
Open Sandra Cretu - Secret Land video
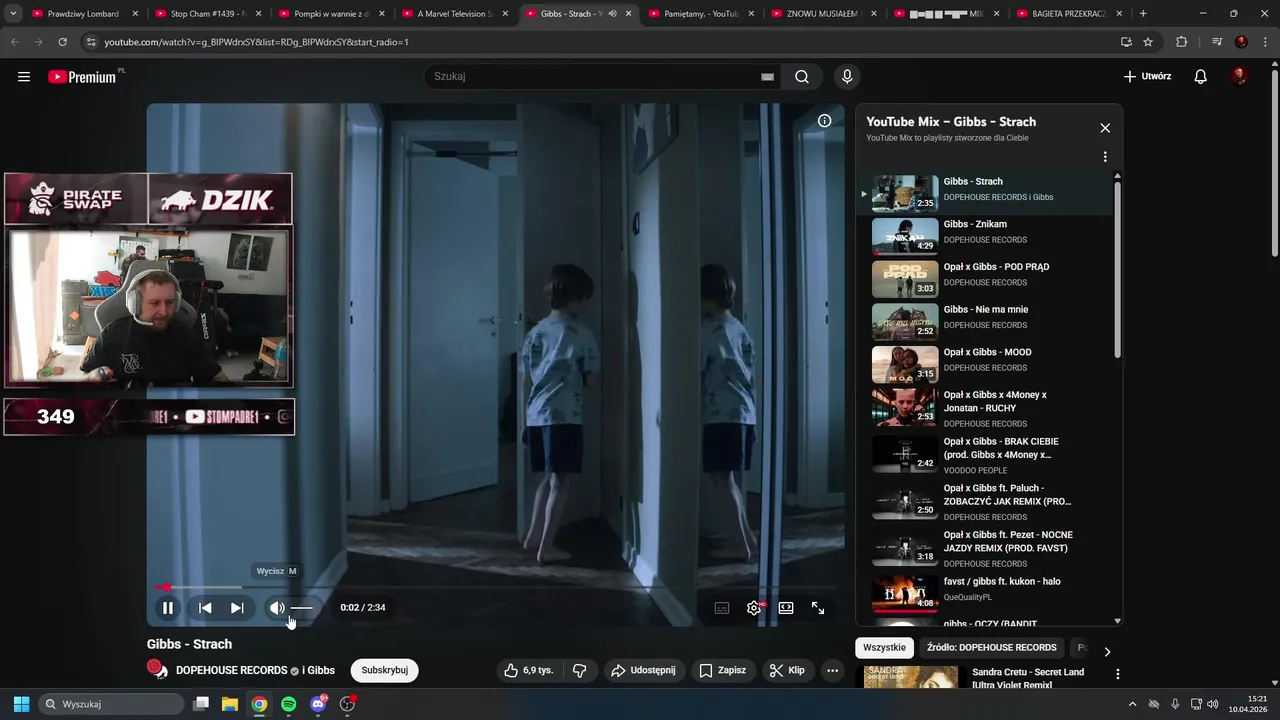[x=1028, y=678]
